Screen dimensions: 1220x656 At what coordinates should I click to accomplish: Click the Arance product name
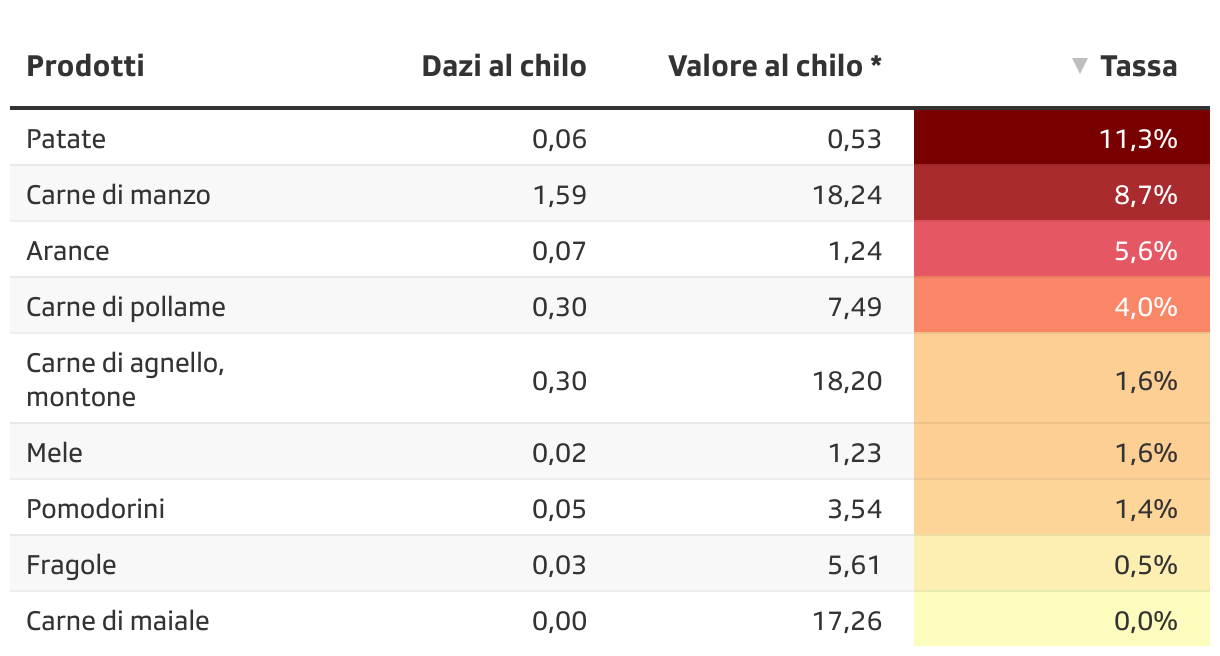68,250
